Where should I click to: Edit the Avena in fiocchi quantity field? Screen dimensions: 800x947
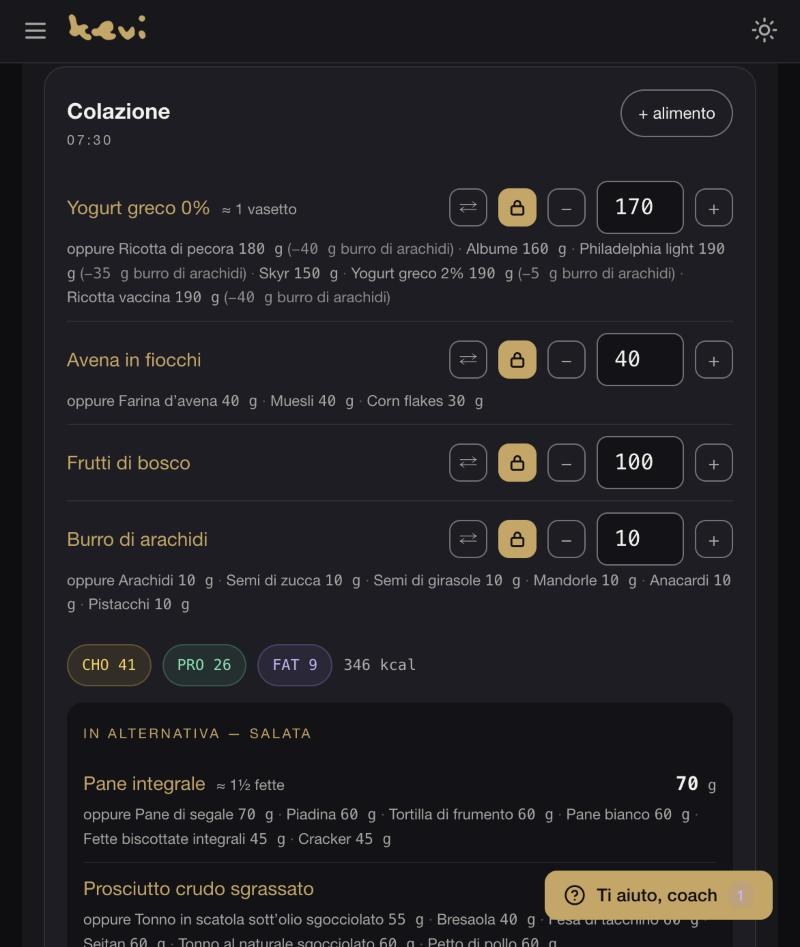point(640,359)
